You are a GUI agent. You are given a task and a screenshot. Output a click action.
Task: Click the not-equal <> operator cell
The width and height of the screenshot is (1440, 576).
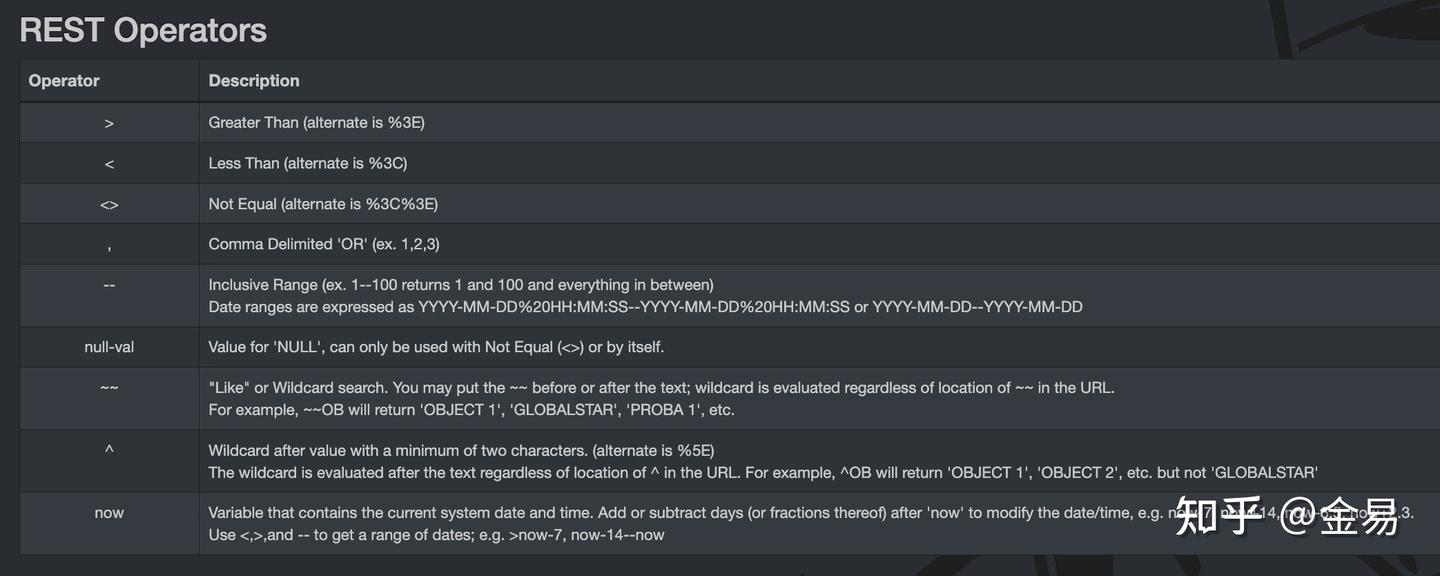click(109, 204)
